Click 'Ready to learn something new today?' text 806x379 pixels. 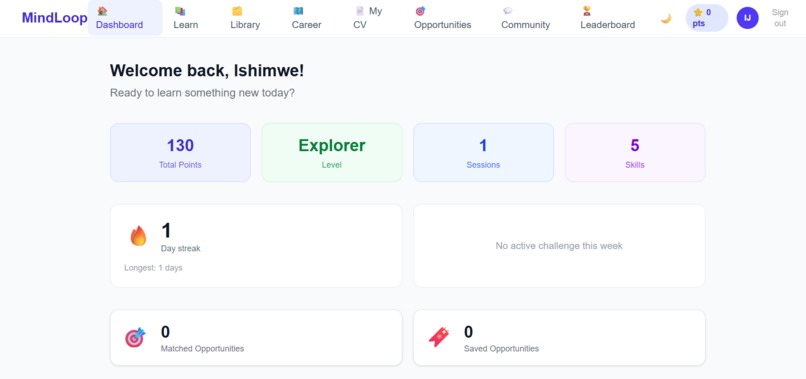coord(203,93)
